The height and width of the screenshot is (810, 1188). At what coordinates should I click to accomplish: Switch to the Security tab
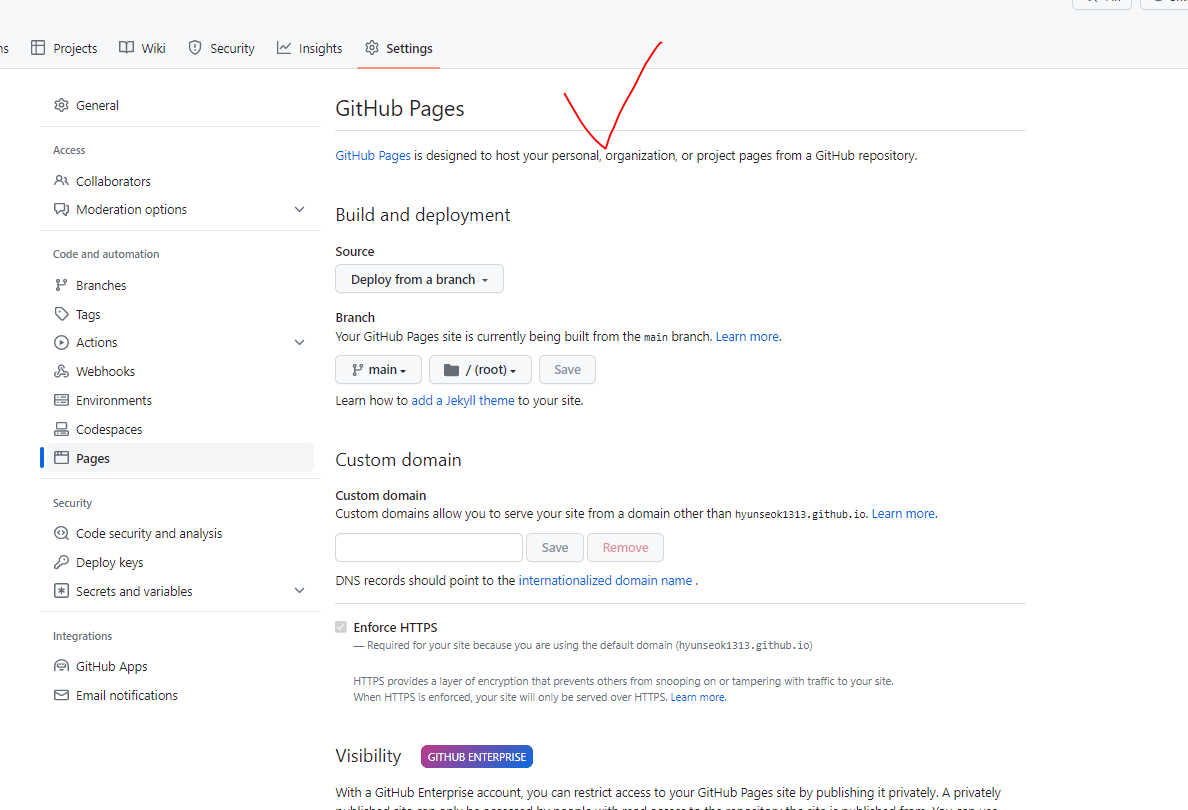[221, 48]
